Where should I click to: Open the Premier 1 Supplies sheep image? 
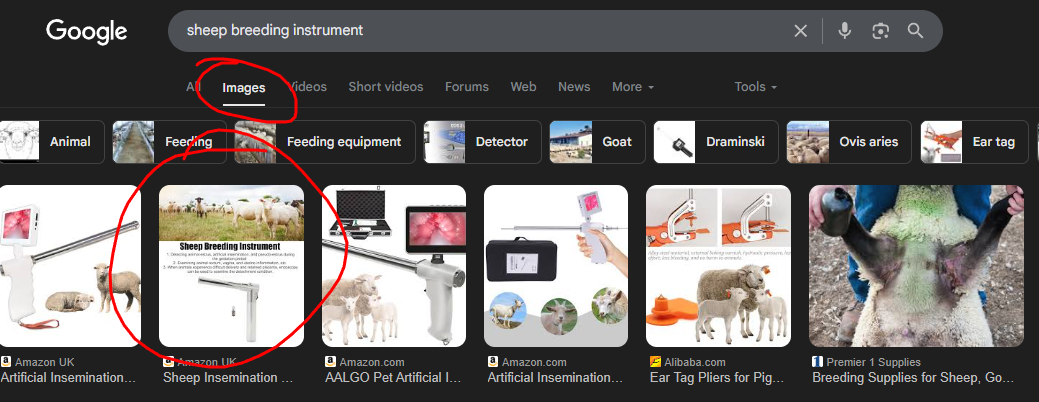(916, 266)
